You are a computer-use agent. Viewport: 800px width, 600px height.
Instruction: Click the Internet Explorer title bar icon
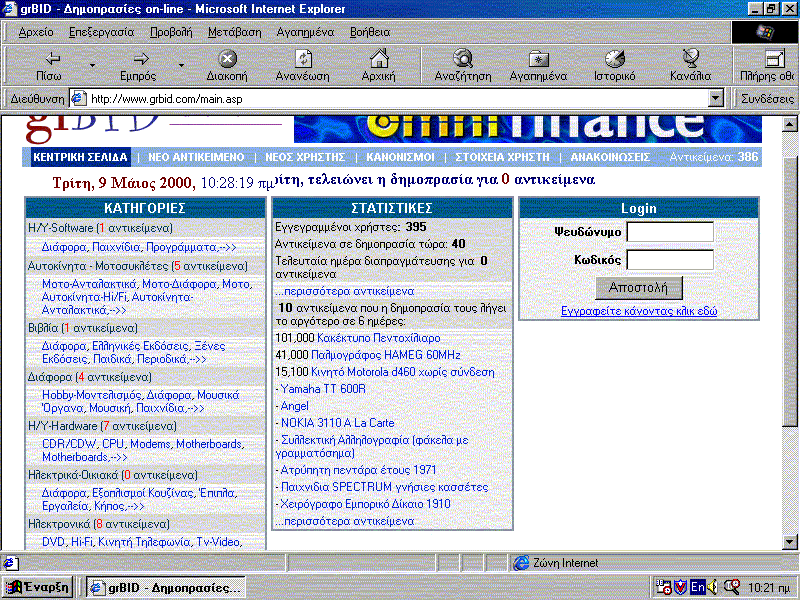[x=9, y=9]
